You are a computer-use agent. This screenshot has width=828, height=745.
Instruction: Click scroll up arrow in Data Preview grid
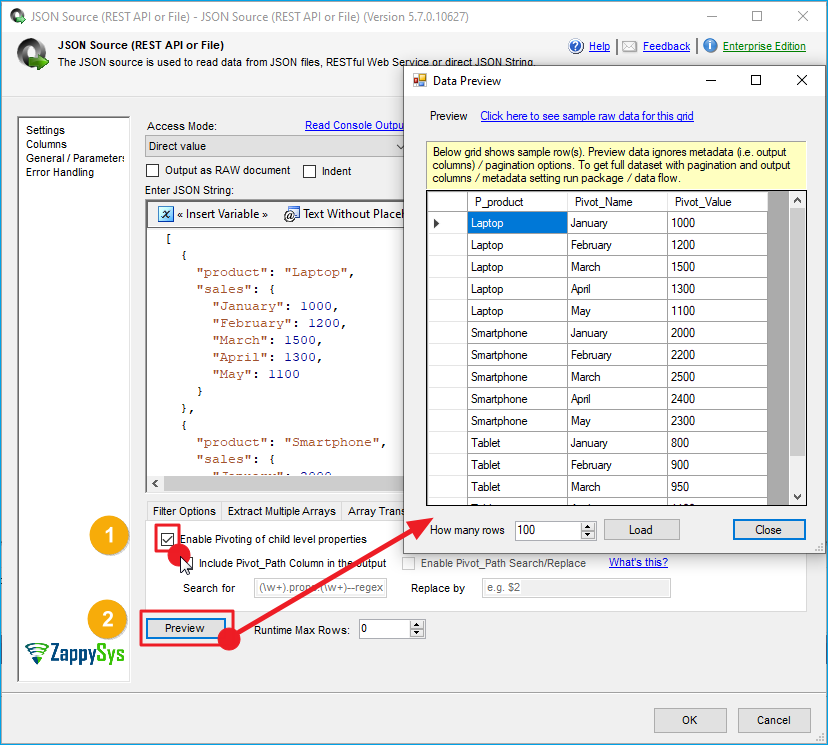click(x=797, y=200)
